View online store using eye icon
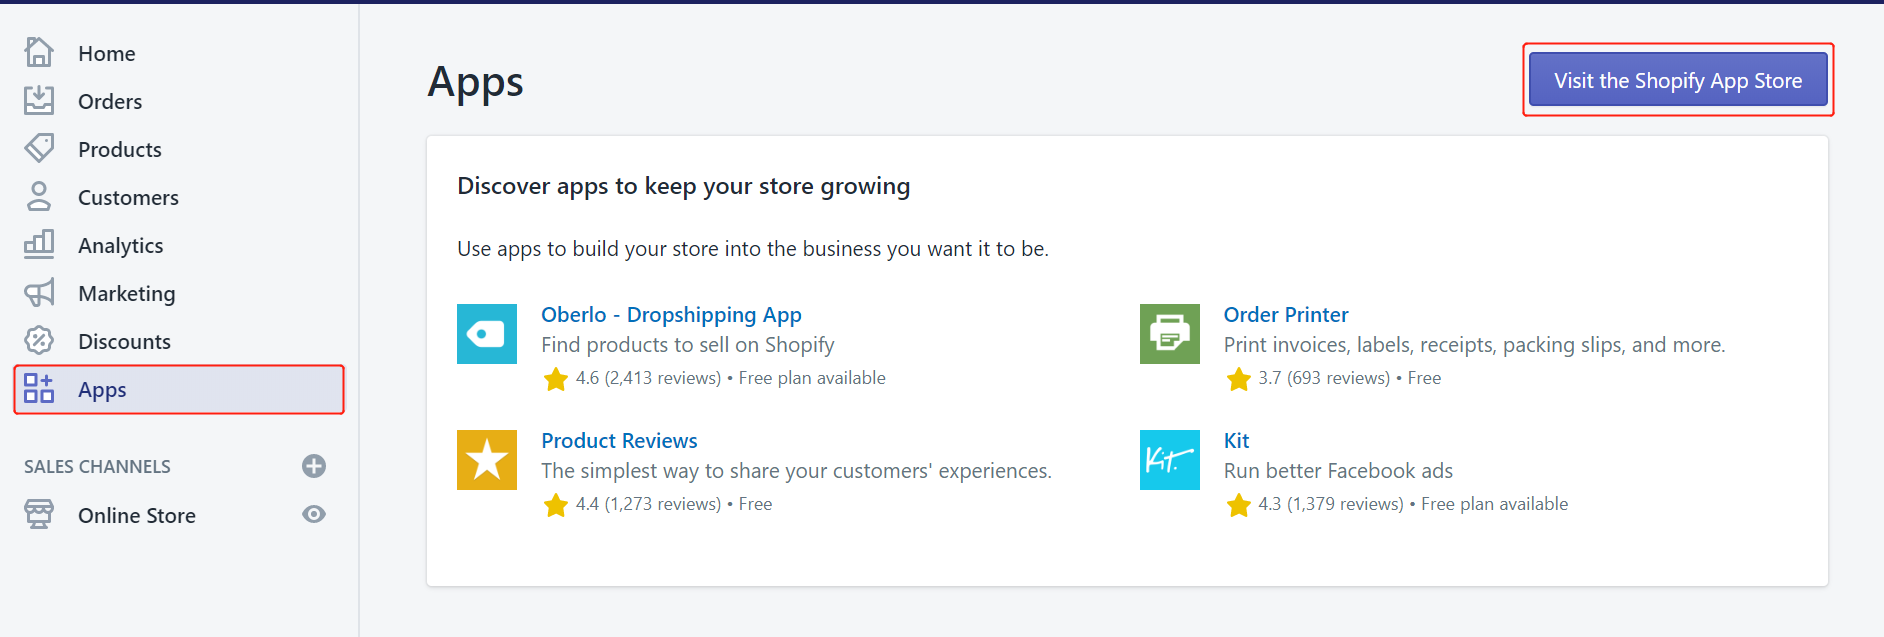1884x637 pixels. click(314, 514)
